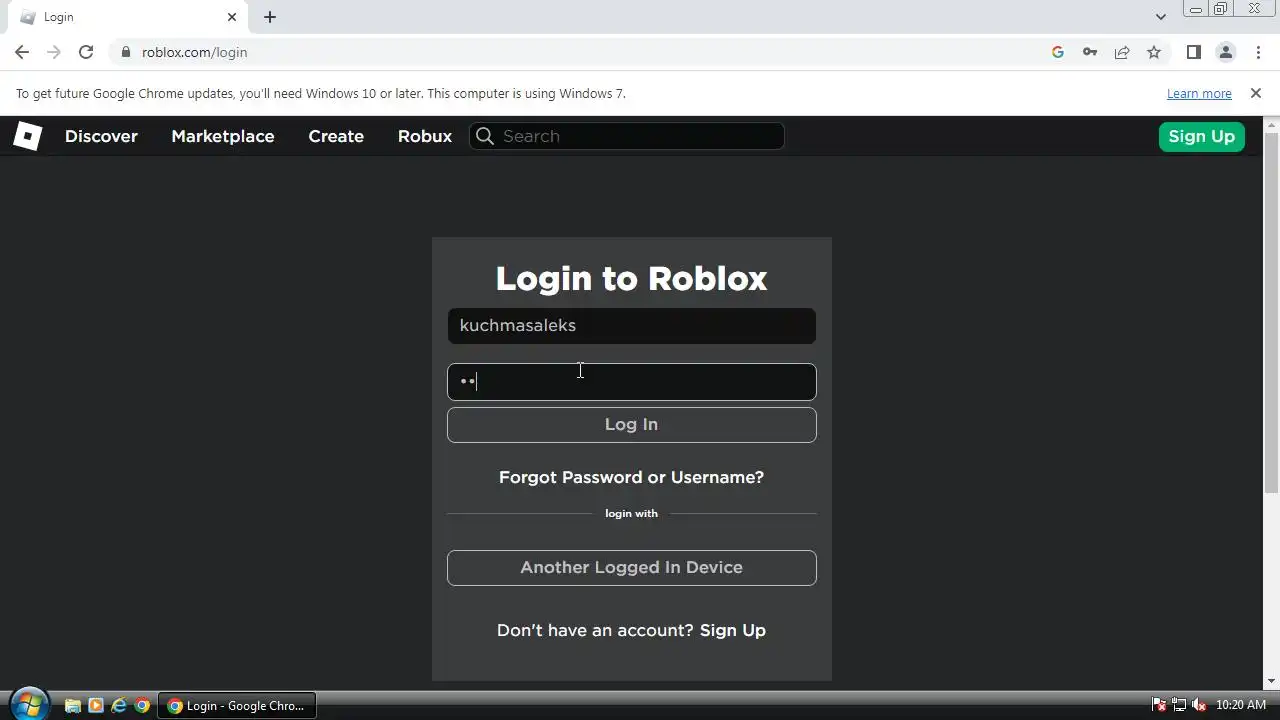Screen dimensions: 1280x720
Task: Open the Learn more link
Action: point(1199,93)
